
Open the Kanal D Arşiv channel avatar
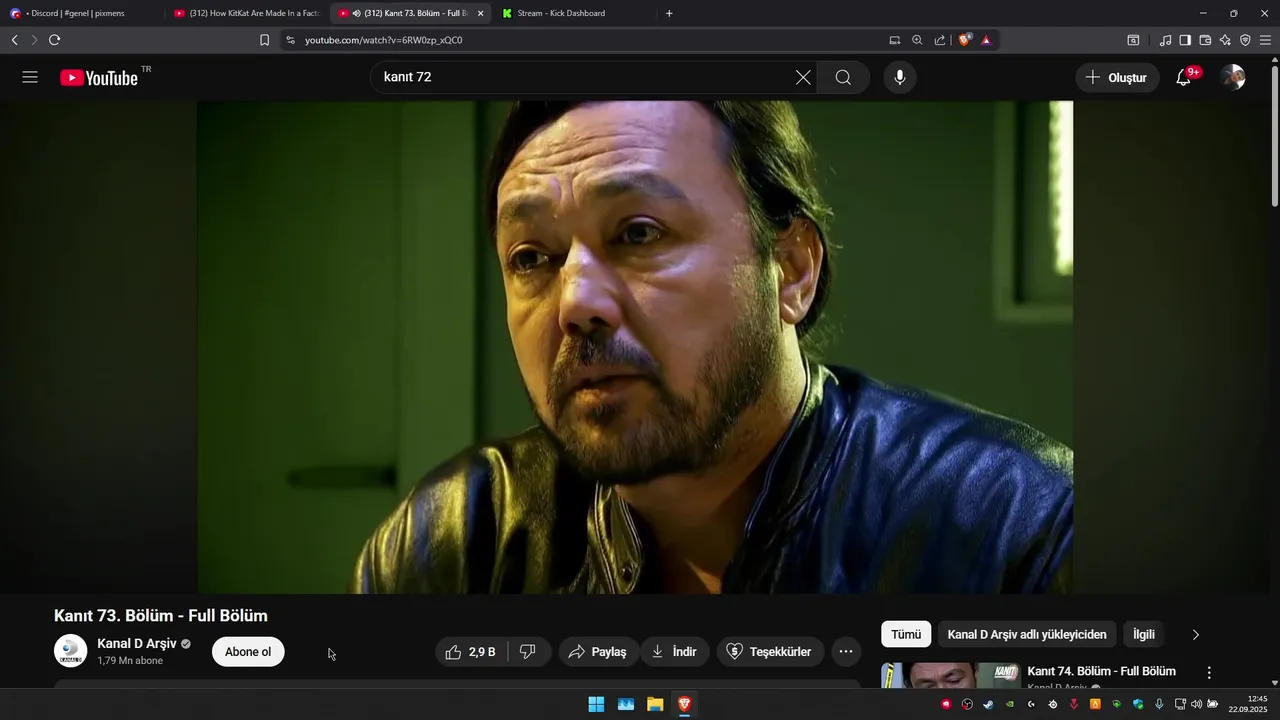(x=70, y=651)
